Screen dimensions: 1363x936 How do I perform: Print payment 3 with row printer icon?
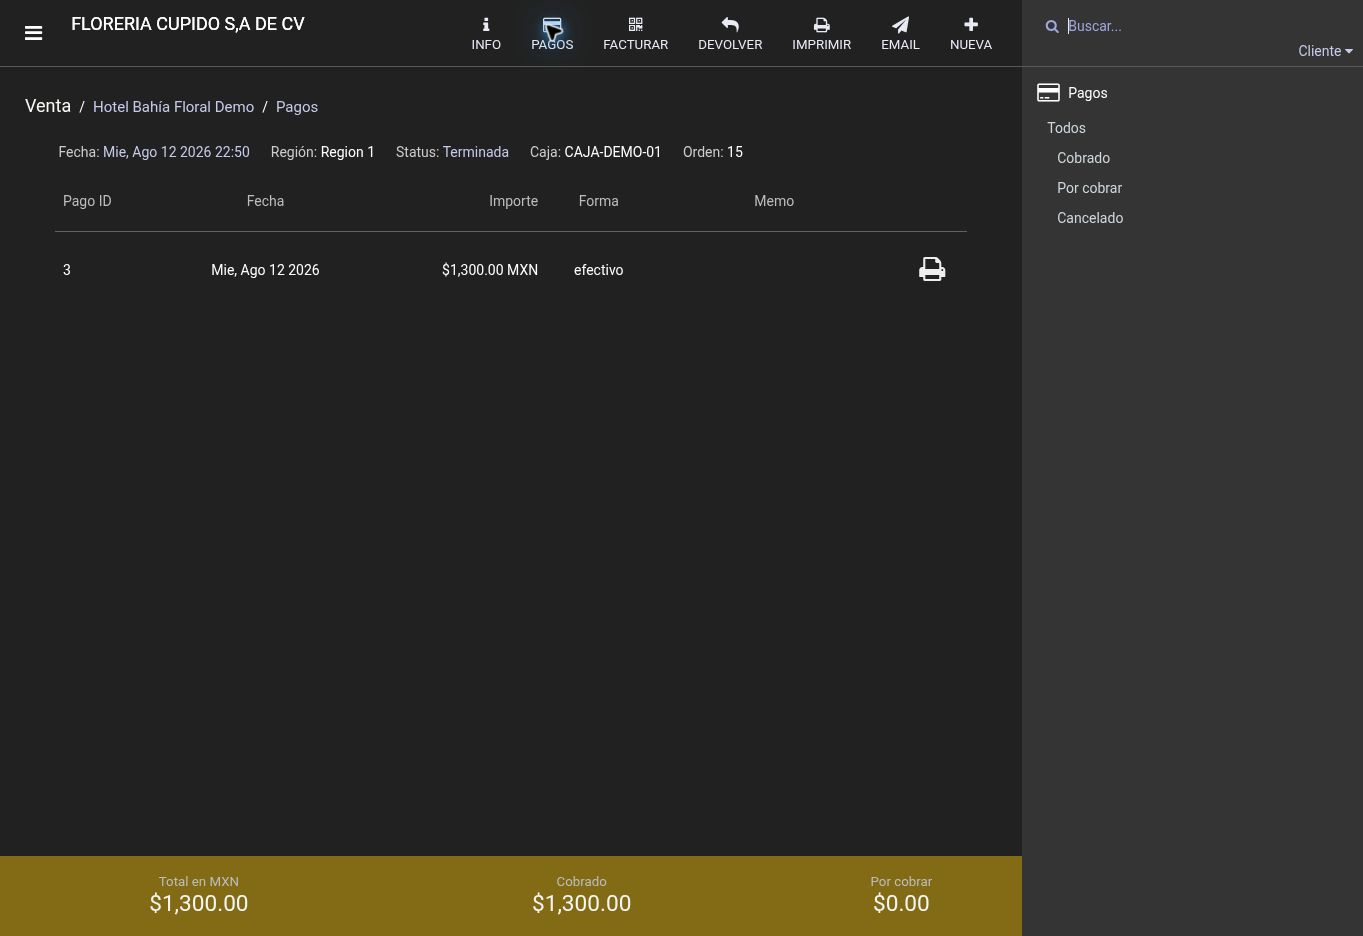(932, 269)
